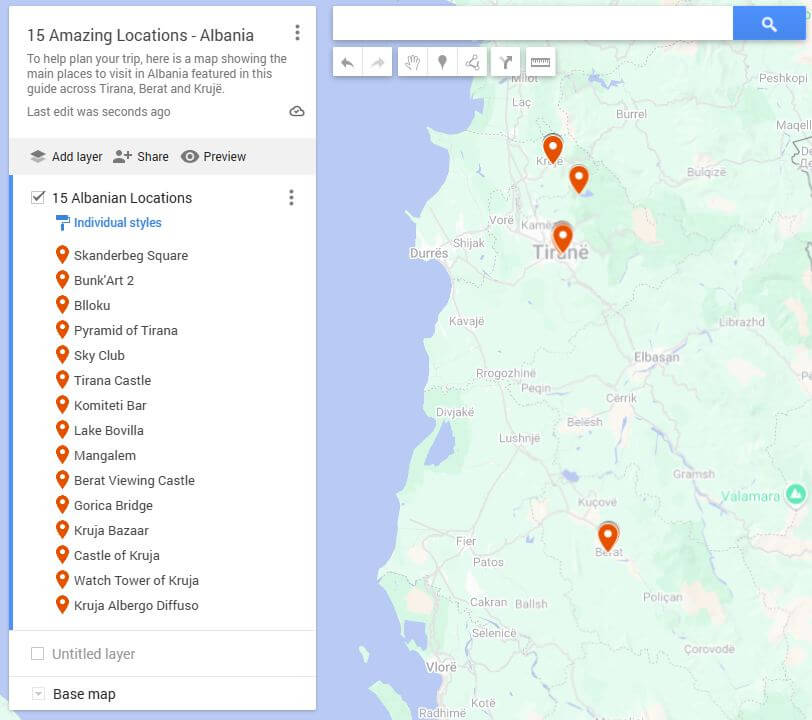Select the draw a line tool
Viewport: 812px width, 720px height.
tap(472, 62)
